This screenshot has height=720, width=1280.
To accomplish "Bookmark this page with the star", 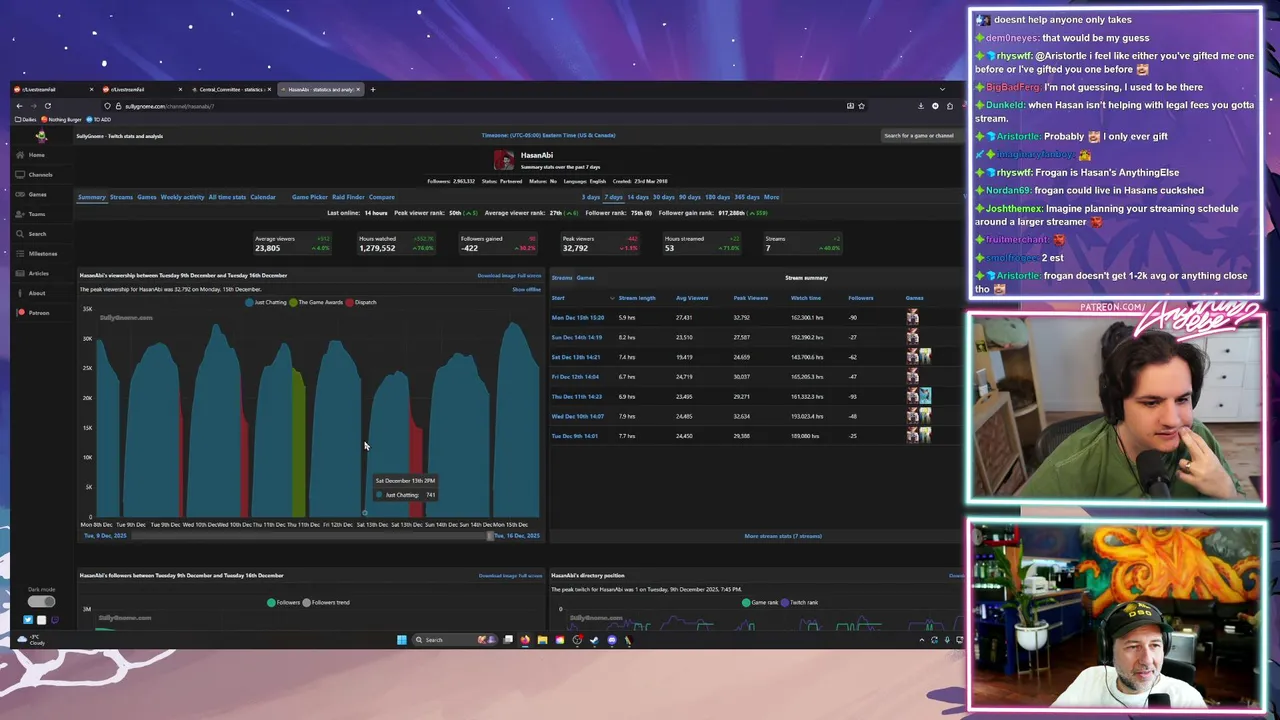I will [x=861, y=105].
